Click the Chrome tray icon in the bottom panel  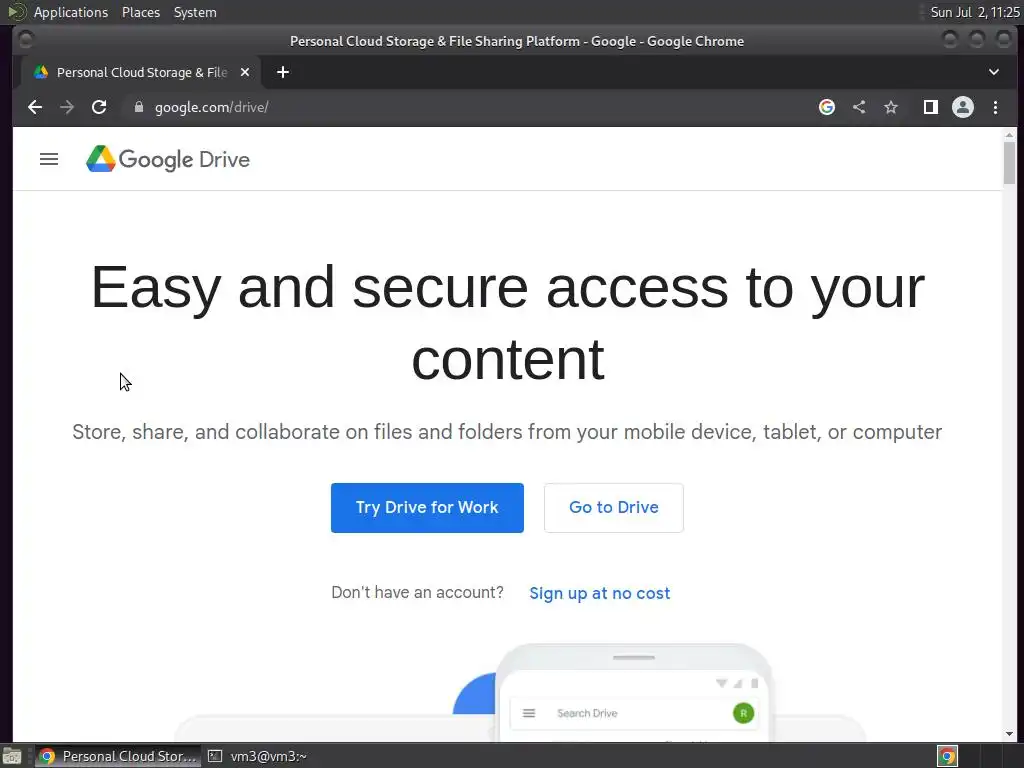(947, 756)
